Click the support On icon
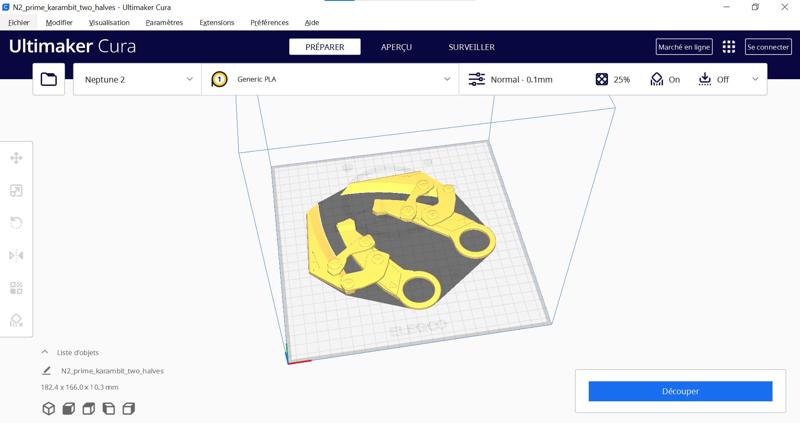Screen dimensions: 800x423 657,79
